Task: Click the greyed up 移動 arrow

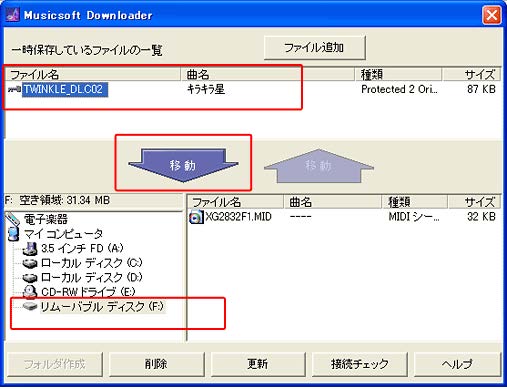Action: 319,166
